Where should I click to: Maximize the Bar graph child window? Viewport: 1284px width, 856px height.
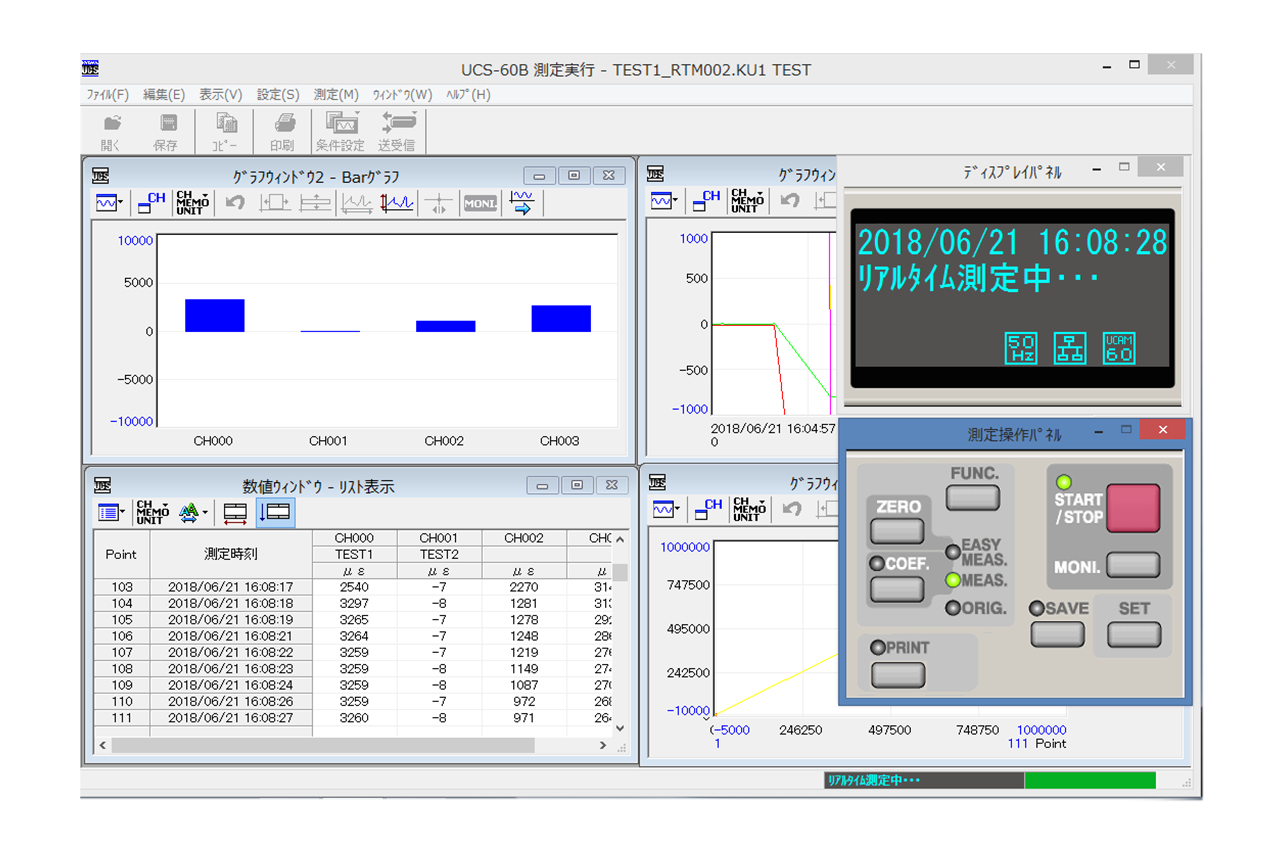(574, 176)
